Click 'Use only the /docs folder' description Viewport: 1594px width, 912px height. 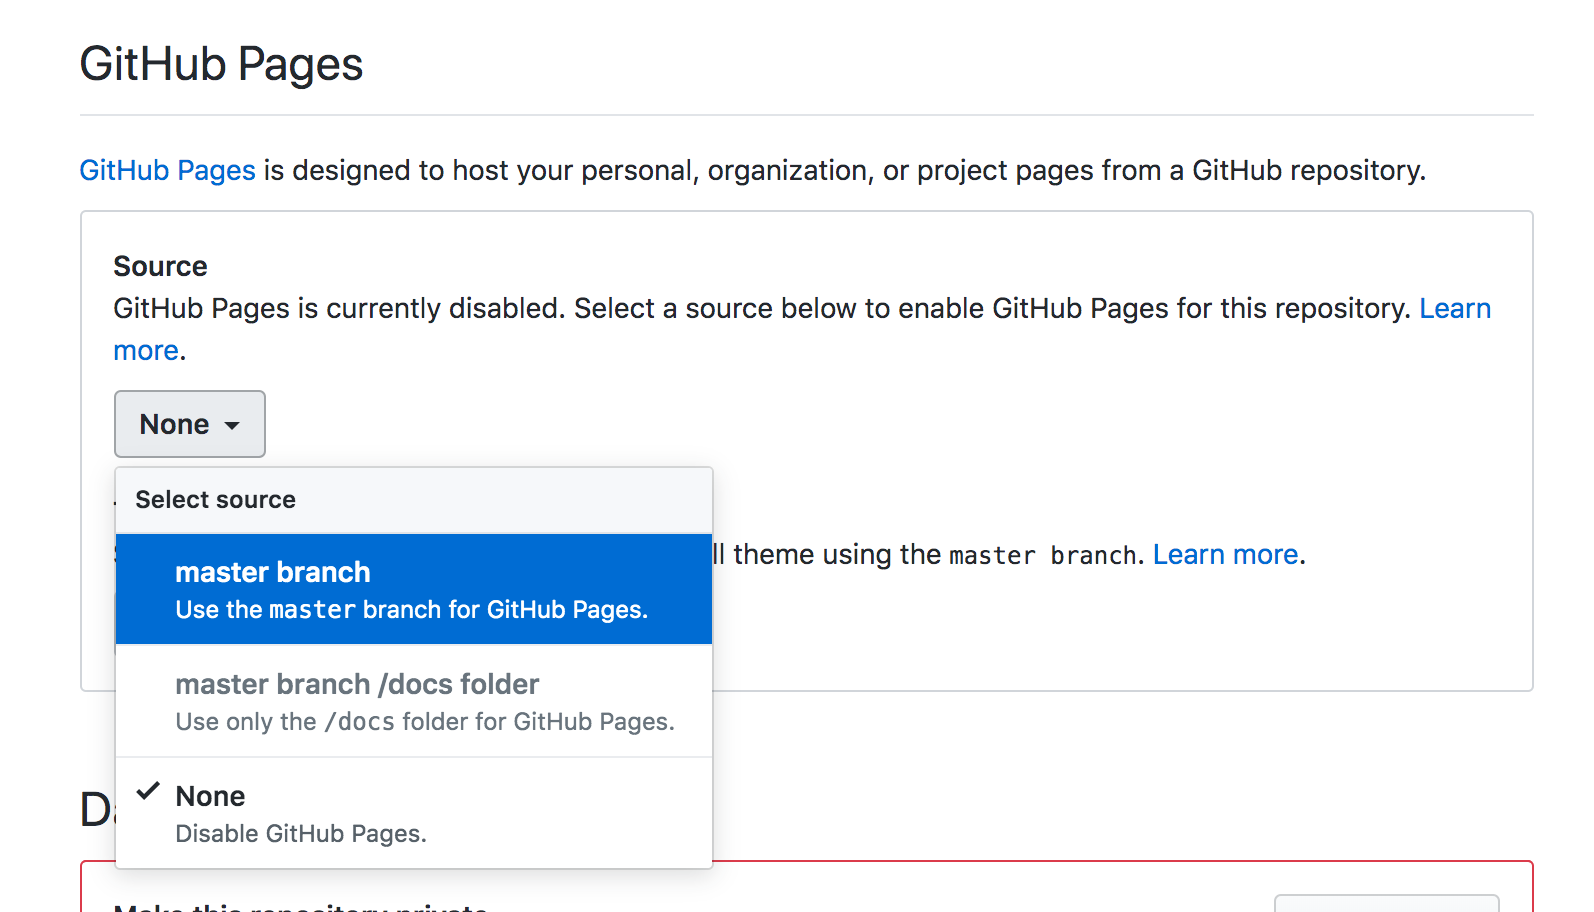pyautogui.click(x=424, y=722)
